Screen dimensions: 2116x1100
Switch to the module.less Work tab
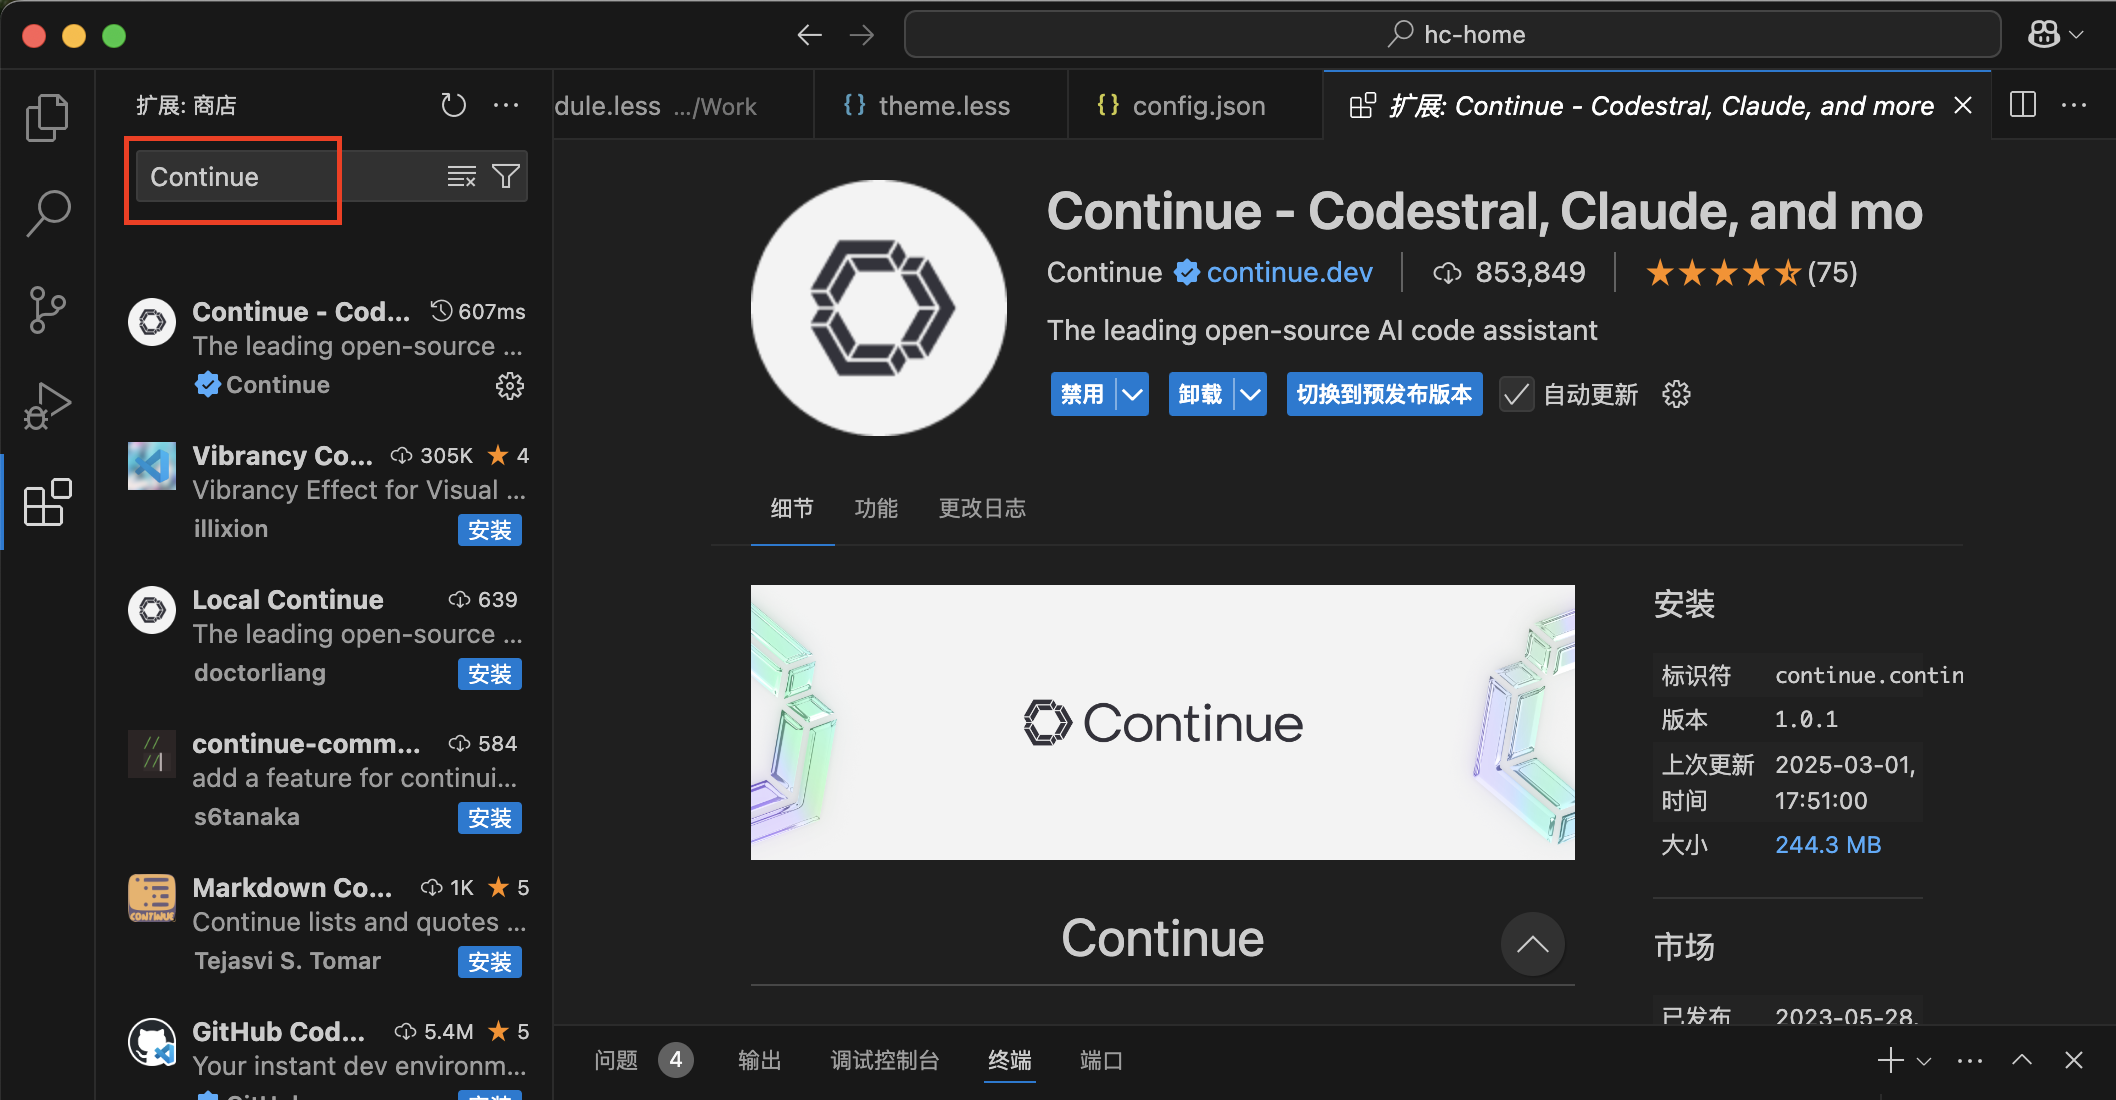click(683, 105)
